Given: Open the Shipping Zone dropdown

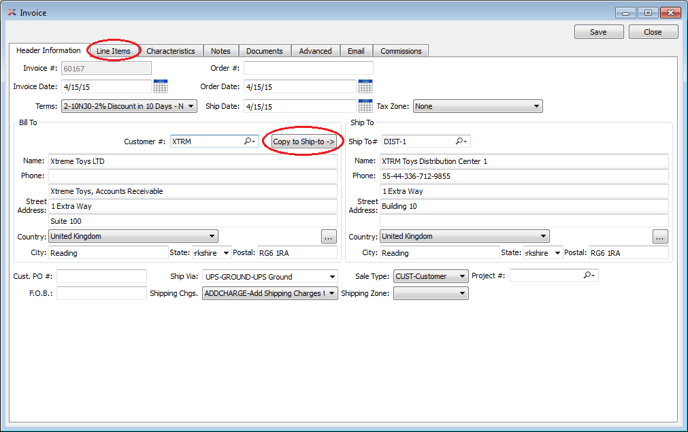Looking at the screenshot, I should click(x=462, y=294).
